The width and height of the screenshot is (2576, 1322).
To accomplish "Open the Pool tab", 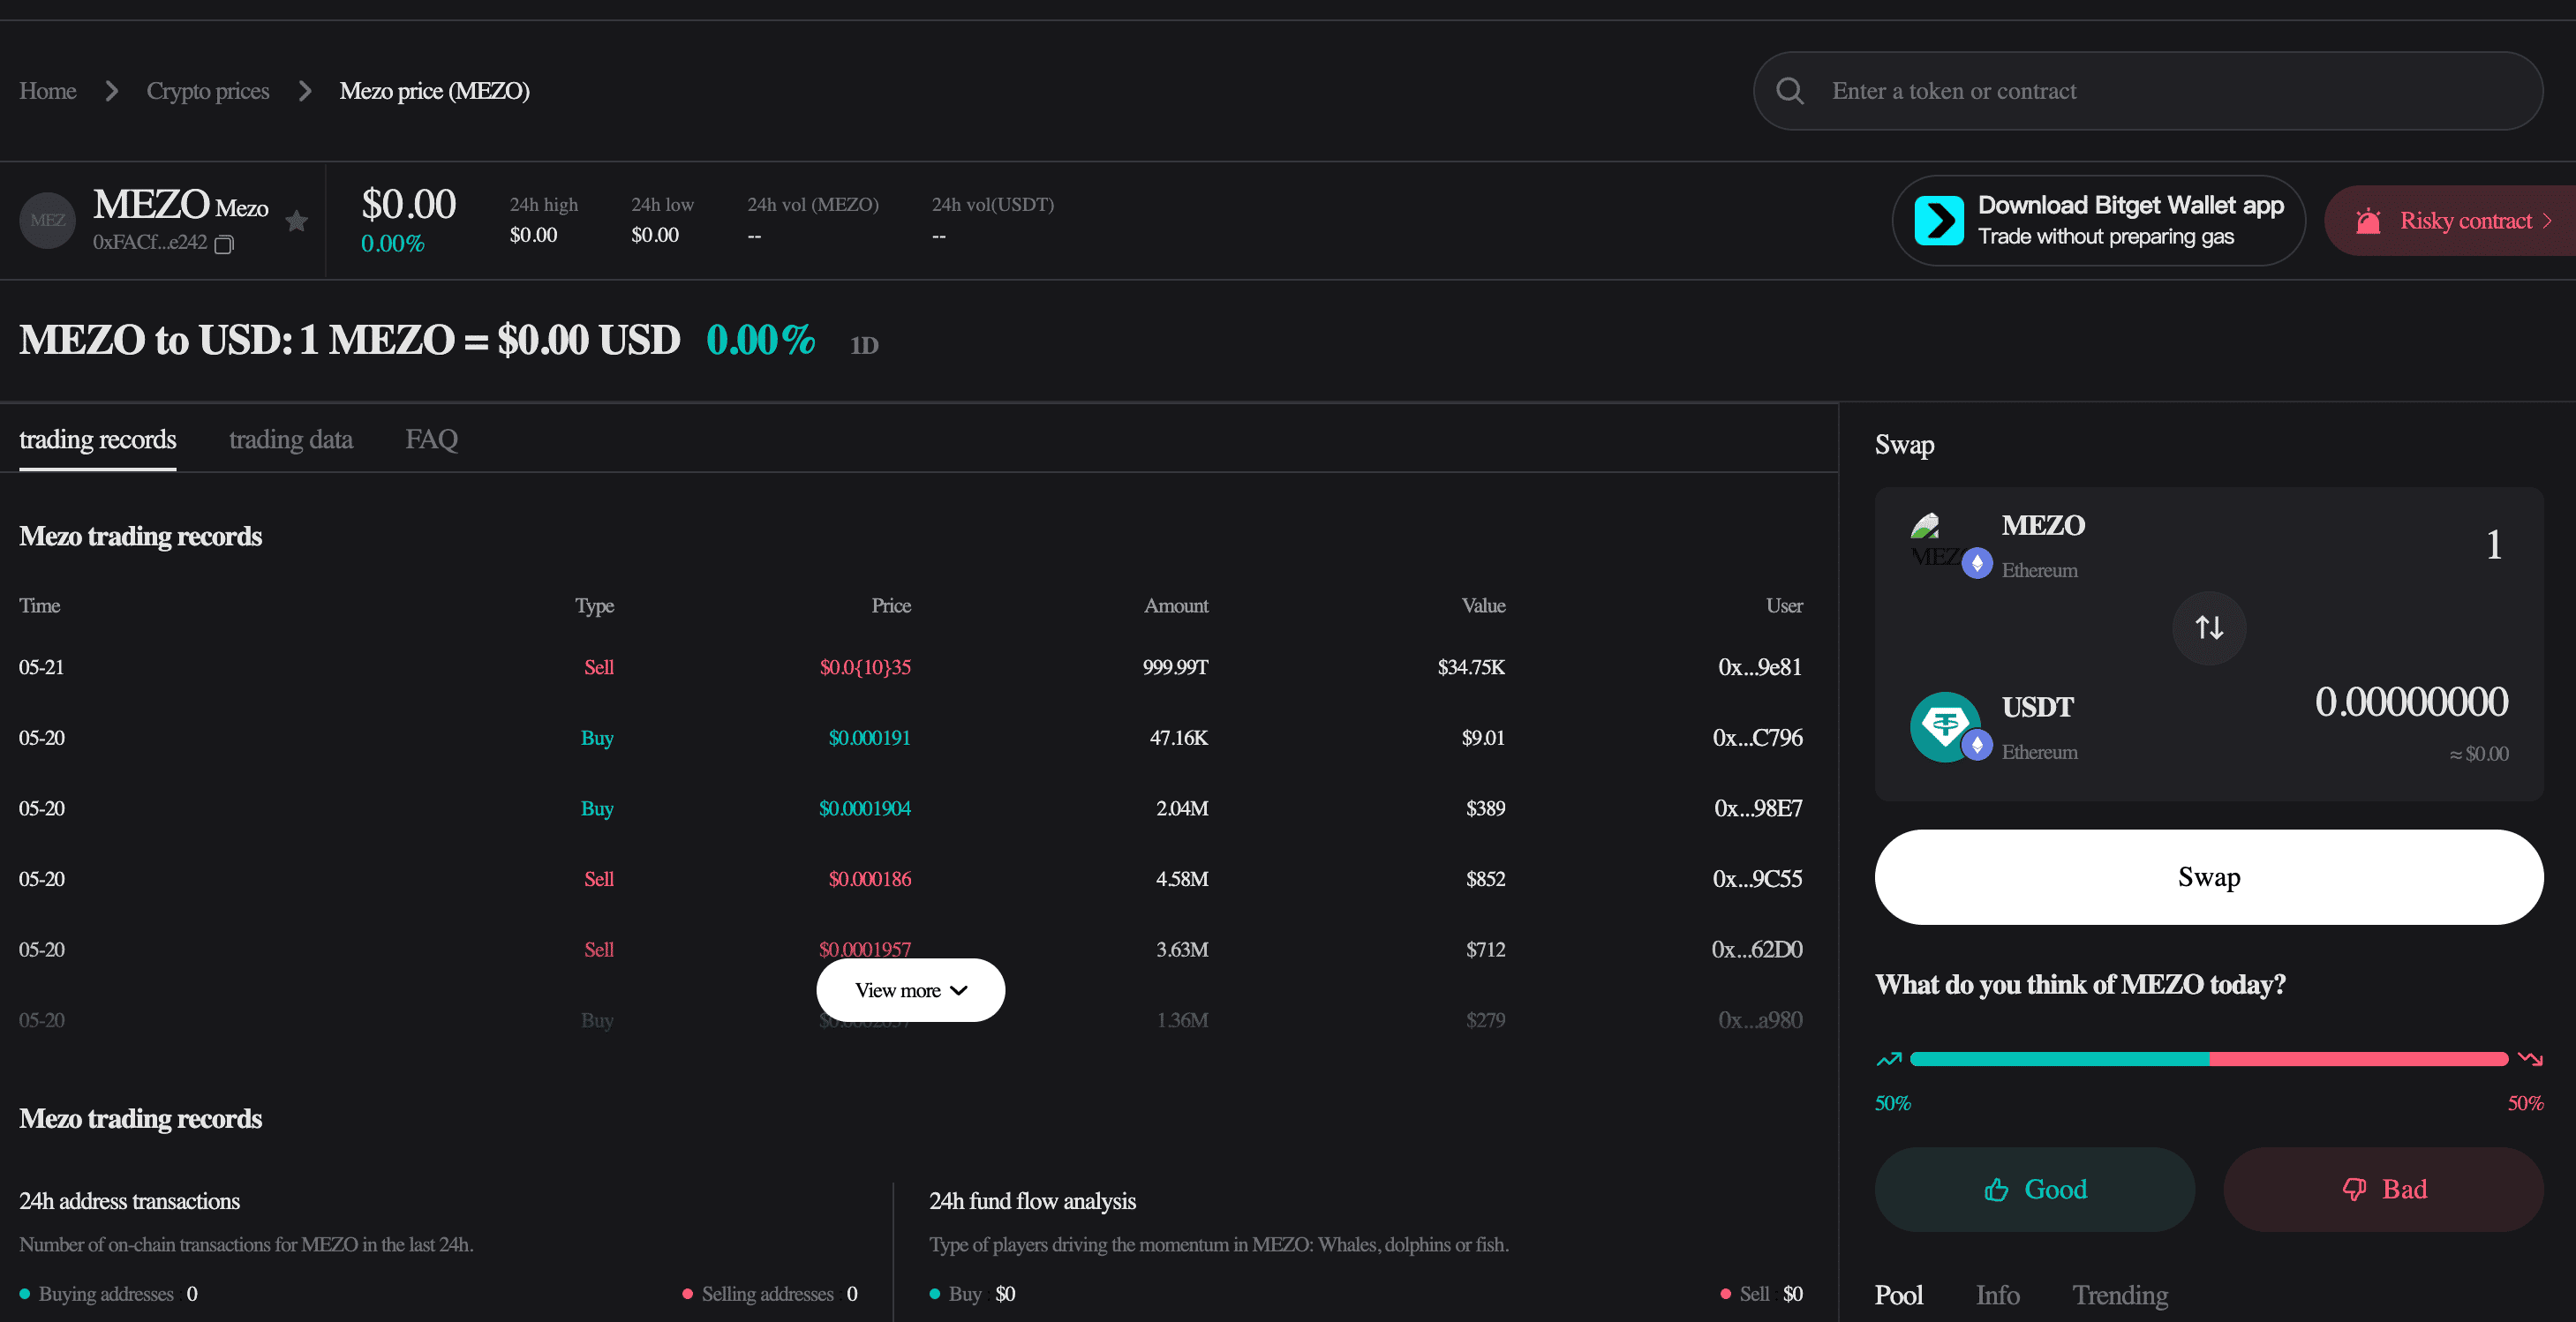I will coord(1898,1295).
